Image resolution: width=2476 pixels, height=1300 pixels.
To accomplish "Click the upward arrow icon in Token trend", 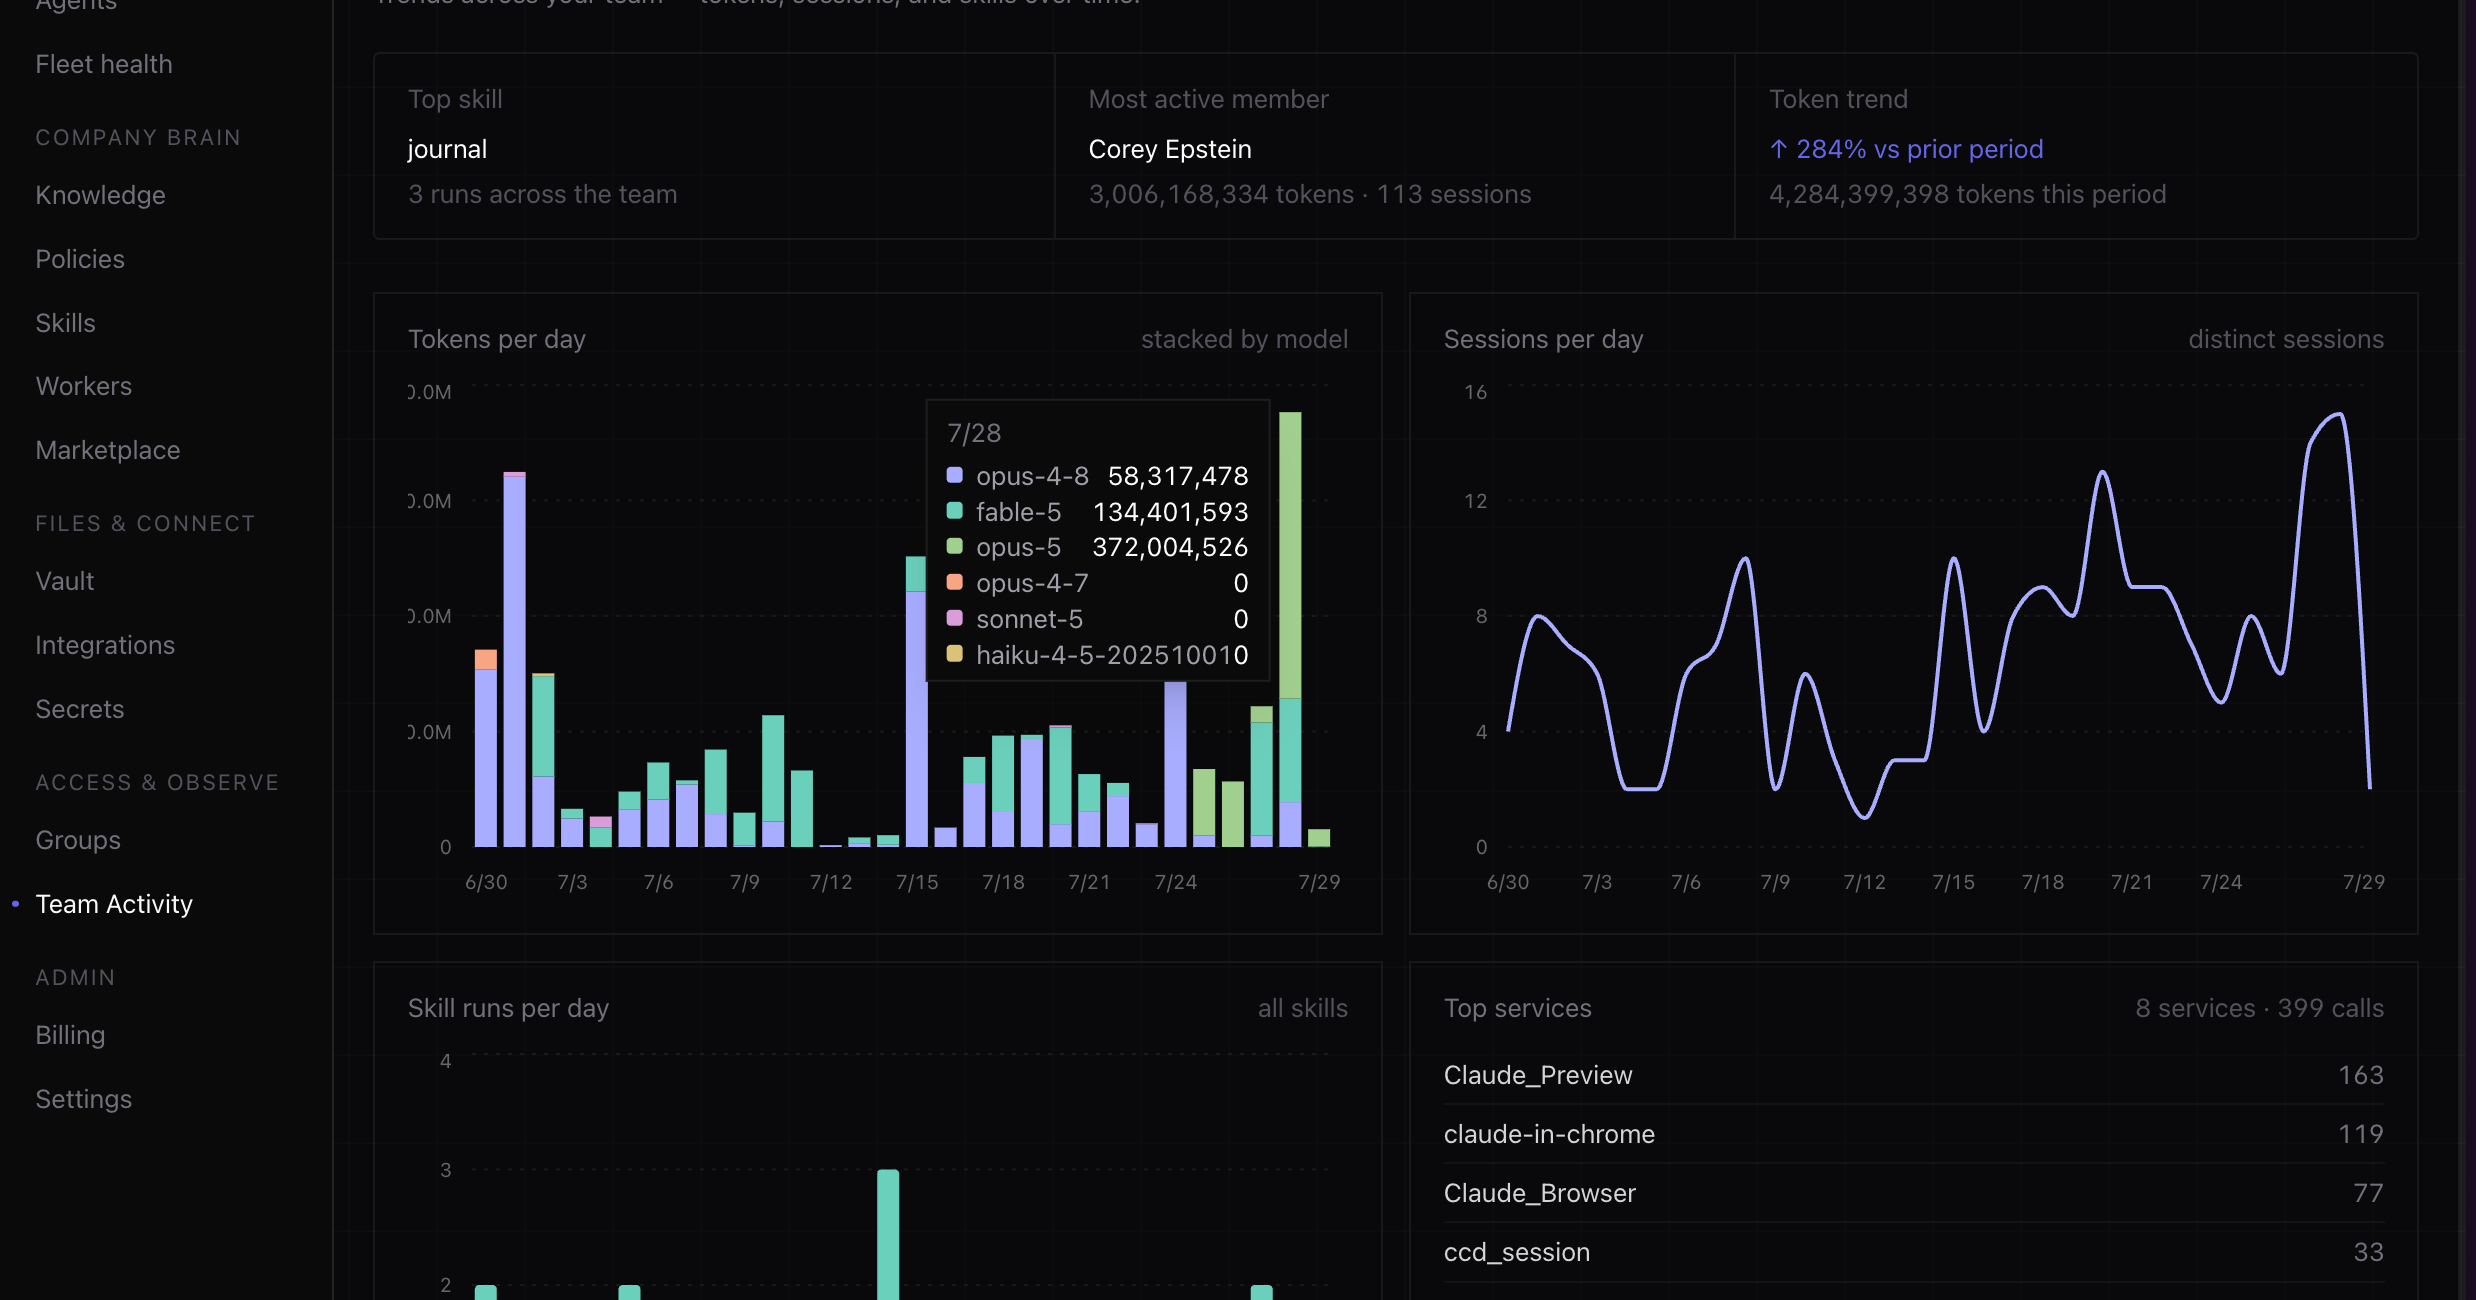I will tap(1778, 149).
